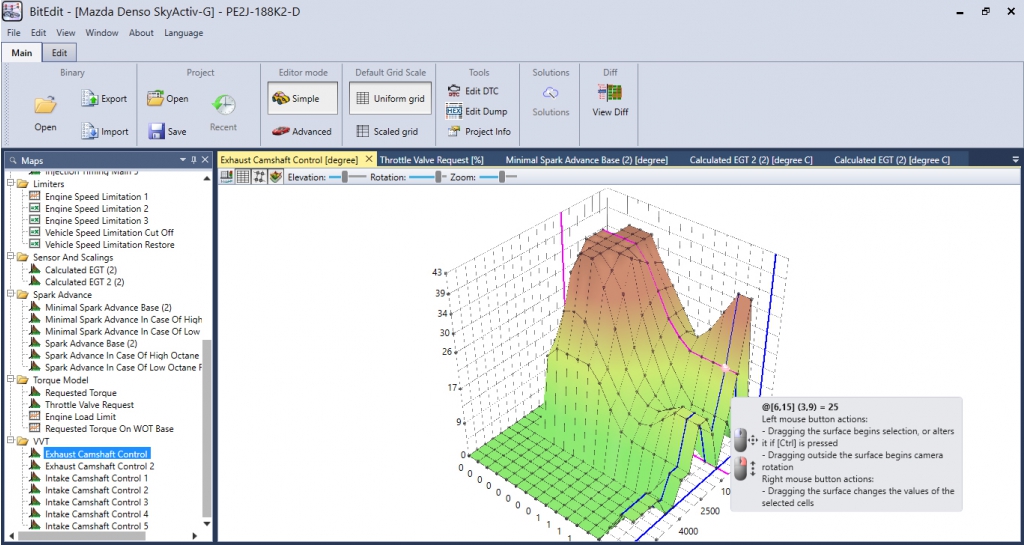Select Intake Camshaft Control 5 map
The height and width of the screenshot is (545, 1024).
pyautogui.click(x=97, y=526)
